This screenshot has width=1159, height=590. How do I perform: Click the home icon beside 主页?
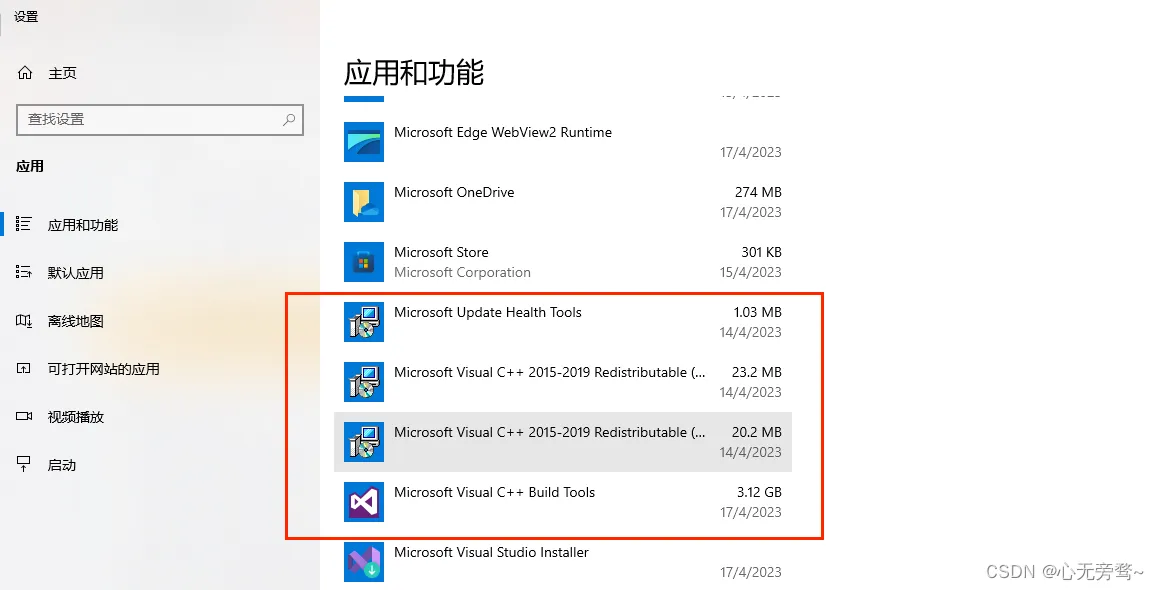point(25,72)
